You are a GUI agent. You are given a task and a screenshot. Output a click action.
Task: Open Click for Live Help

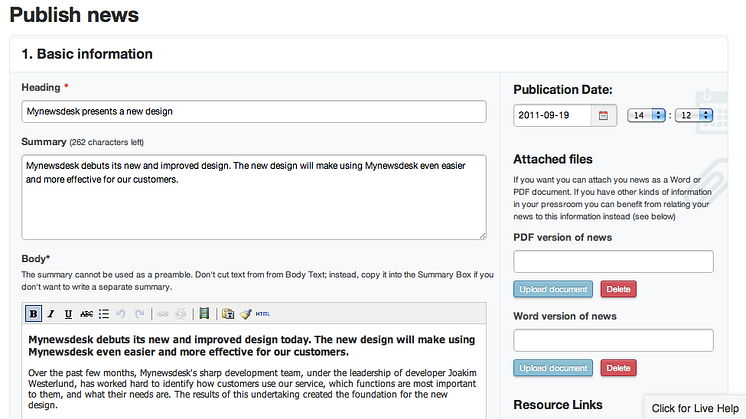point(695,408)
